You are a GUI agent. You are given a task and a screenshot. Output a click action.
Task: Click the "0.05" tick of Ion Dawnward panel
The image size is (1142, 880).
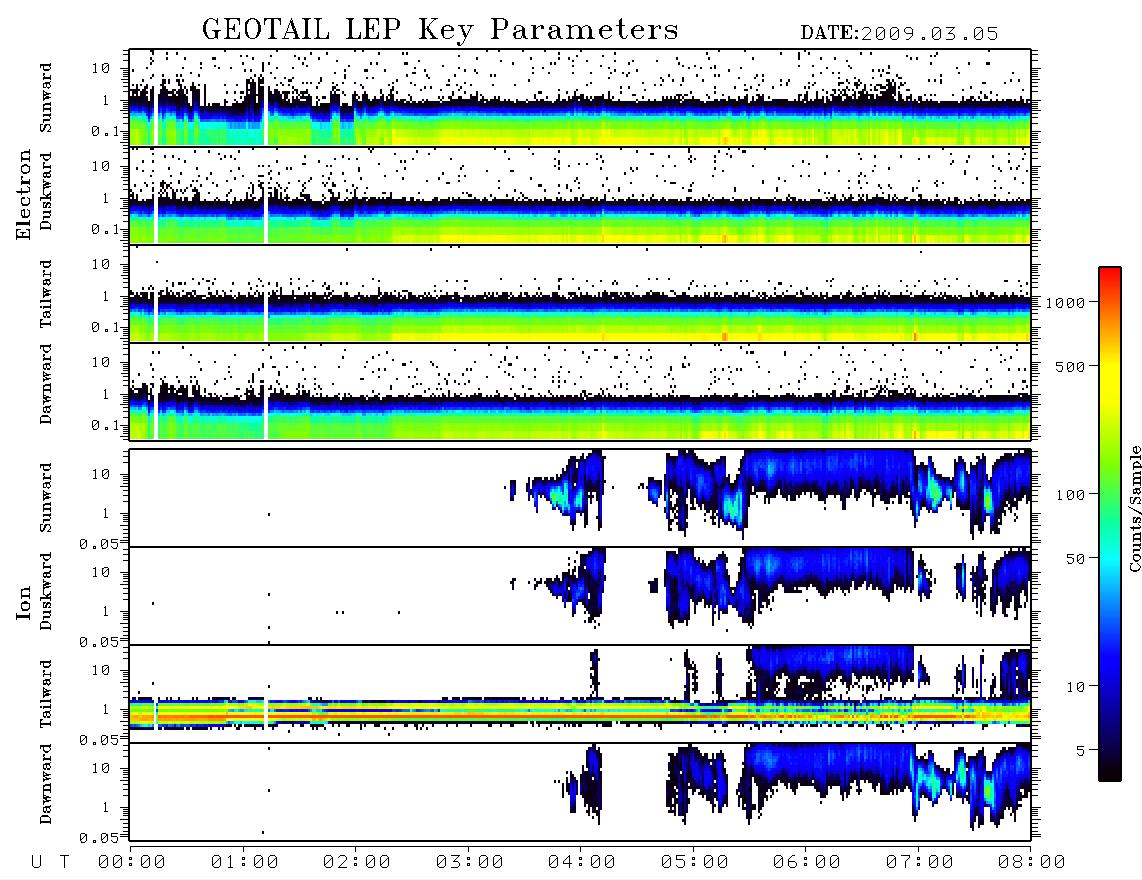[x=98, y=838]
